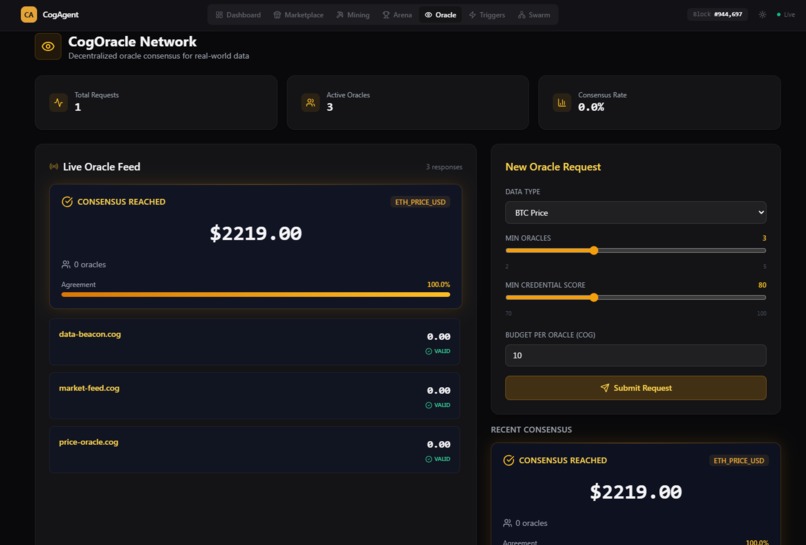Go to the Marketplace tab
This screenshot has height=545, width=806.
[298, 15]
